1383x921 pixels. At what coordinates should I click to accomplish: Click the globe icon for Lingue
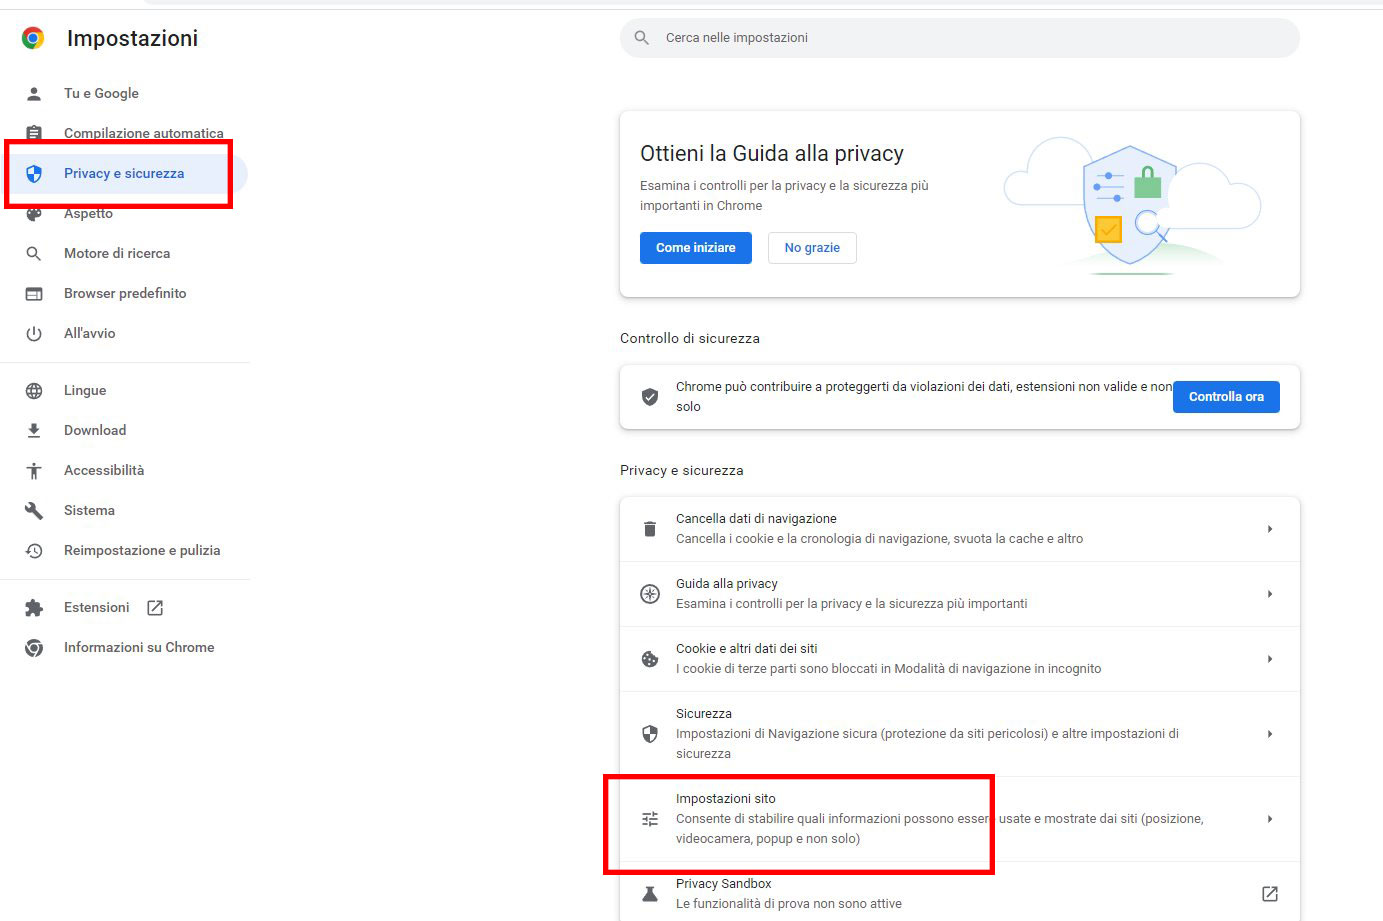34,390
